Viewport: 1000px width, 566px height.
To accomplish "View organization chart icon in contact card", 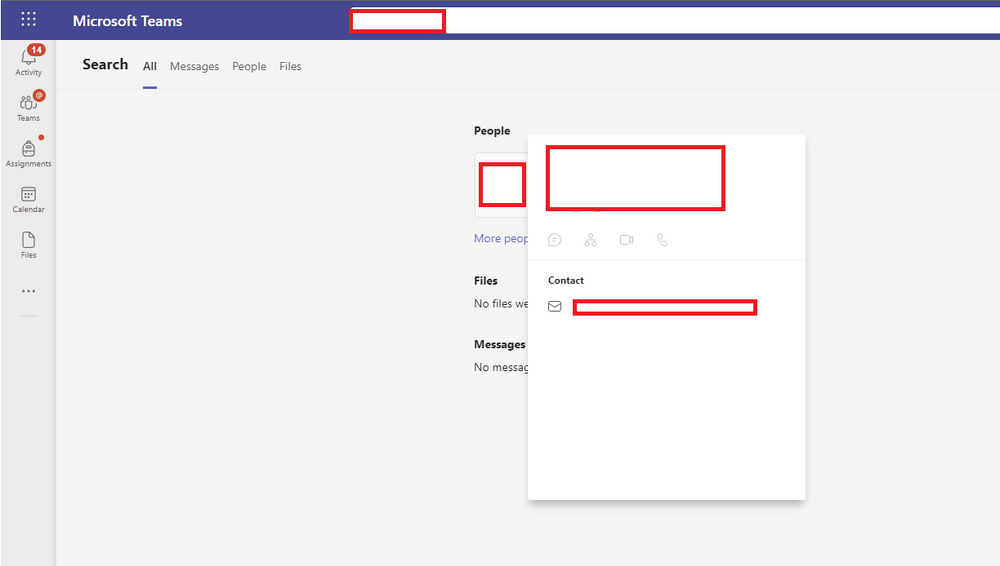I will coord(591,240).
